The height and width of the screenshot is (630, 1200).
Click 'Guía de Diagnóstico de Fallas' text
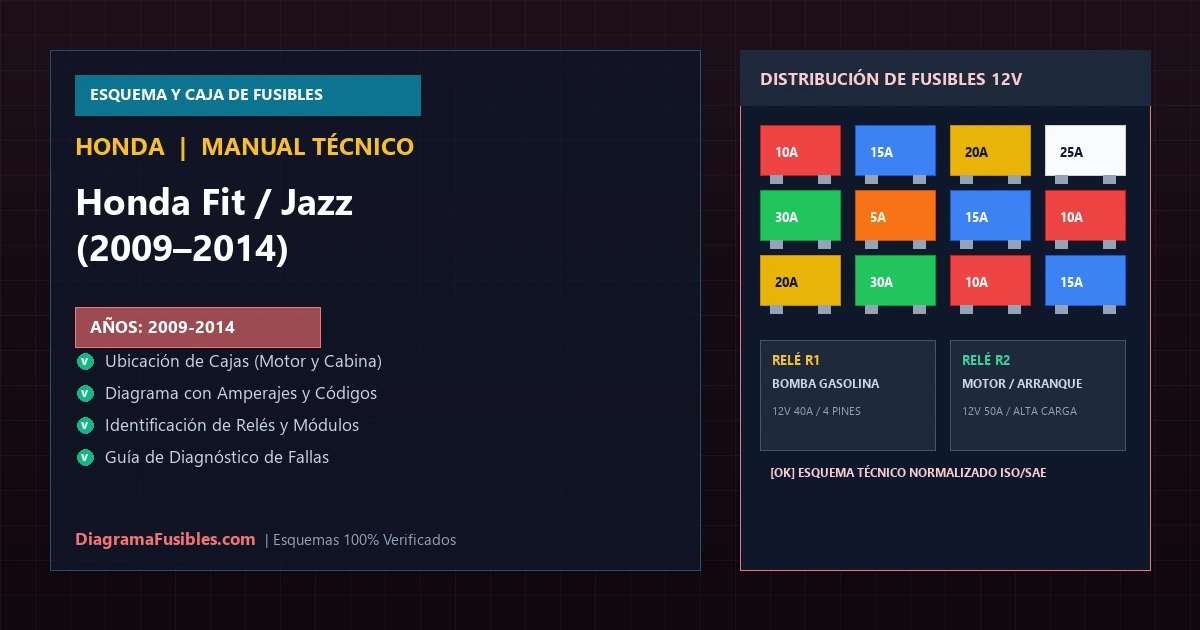pos(217,457)
